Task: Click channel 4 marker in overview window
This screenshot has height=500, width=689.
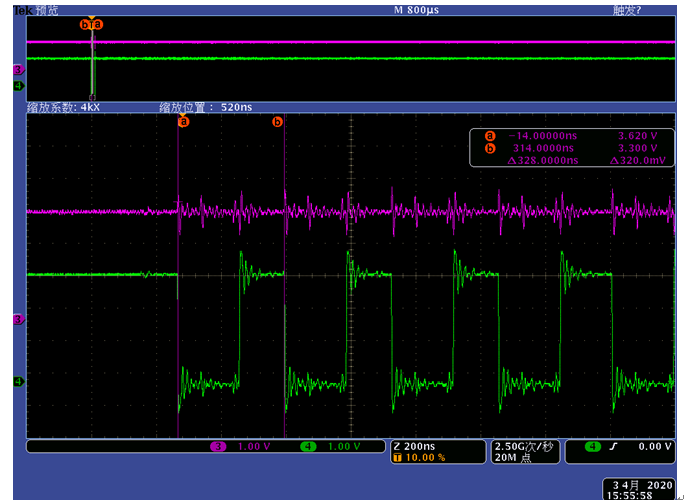Action: [18, 86]
